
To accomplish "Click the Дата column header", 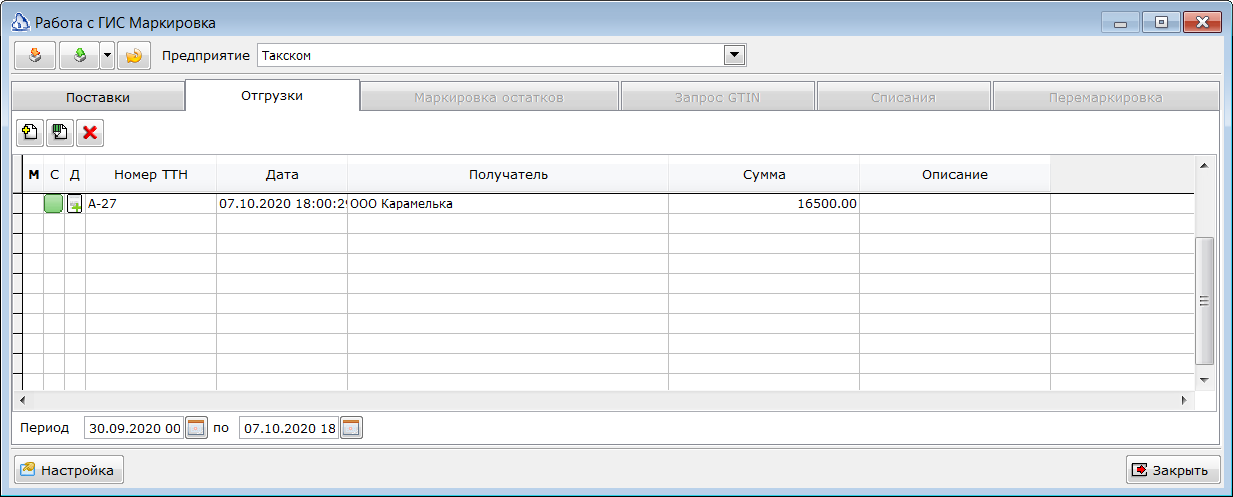I will pos(282,174).
